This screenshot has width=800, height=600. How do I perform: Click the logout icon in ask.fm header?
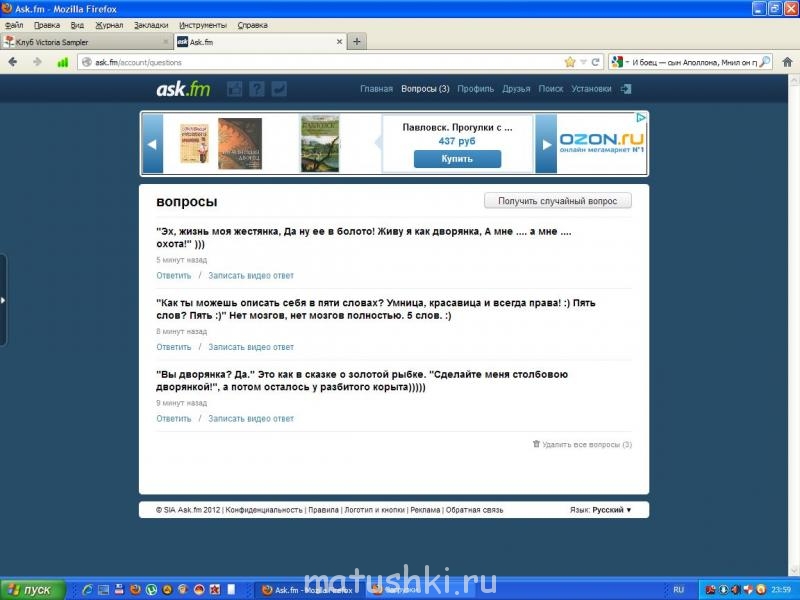(x=626, y=89)
